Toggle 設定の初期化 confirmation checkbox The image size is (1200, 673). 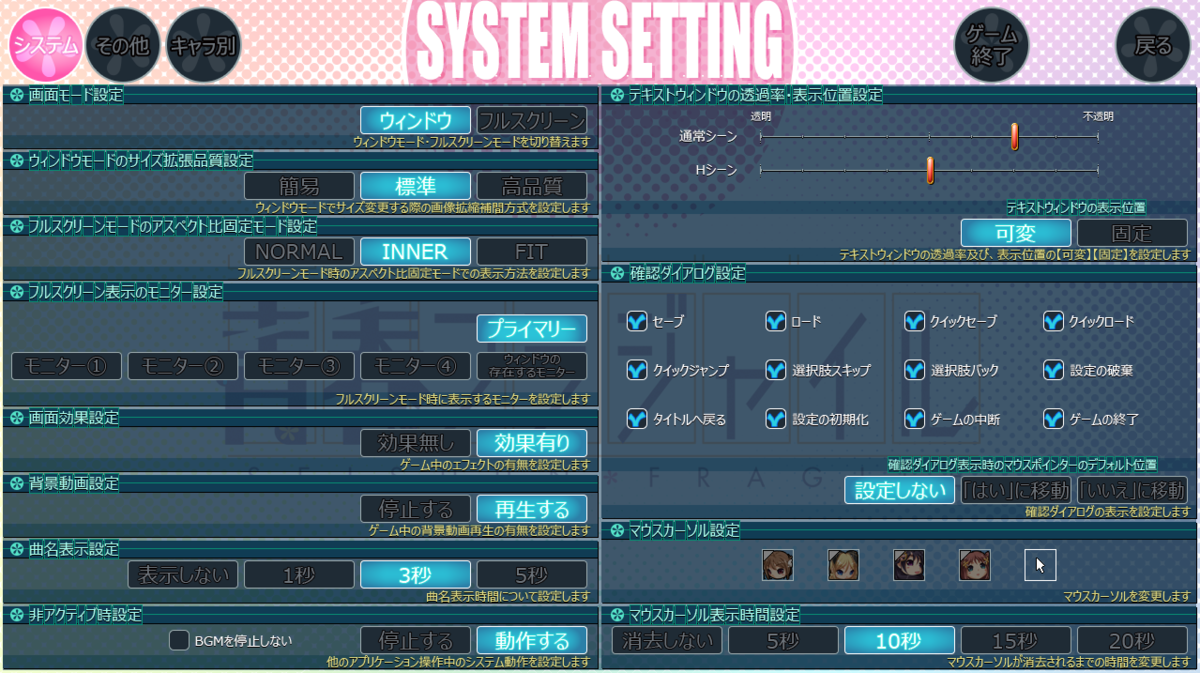click(x=776, y=419)
